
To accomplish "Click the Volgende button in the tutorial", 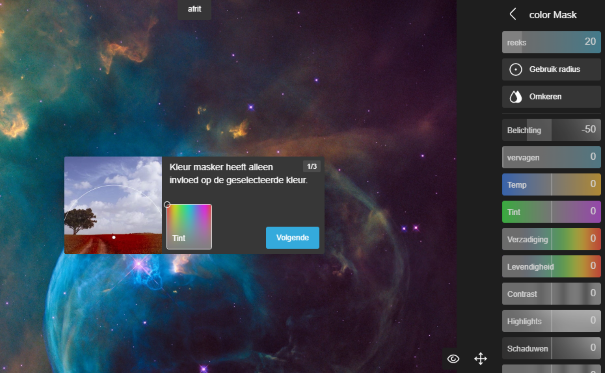I will pyautogui.click(x=292, y=238).
